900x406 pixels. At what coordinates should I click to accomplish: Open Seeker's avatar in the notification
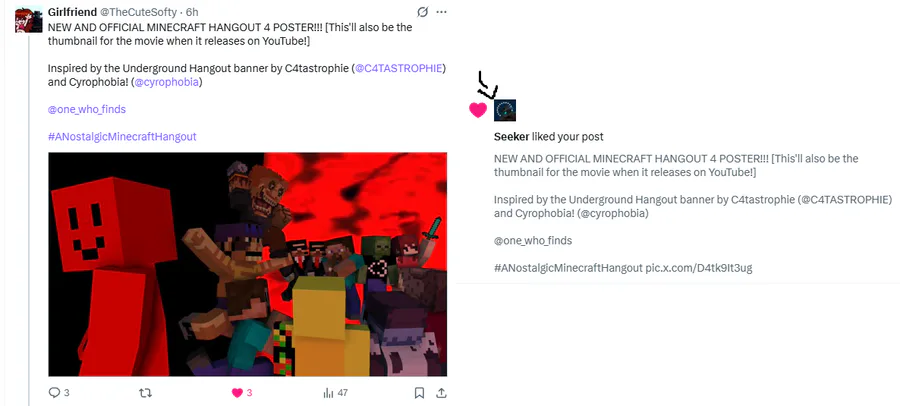tap(505, 110)
